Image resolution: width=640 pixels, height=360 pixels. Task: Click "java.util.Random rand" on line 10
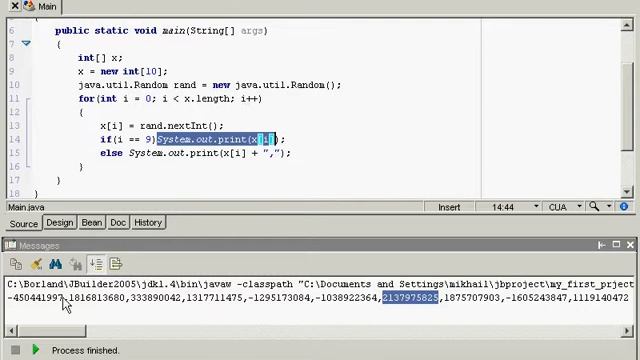click(137, 85)
